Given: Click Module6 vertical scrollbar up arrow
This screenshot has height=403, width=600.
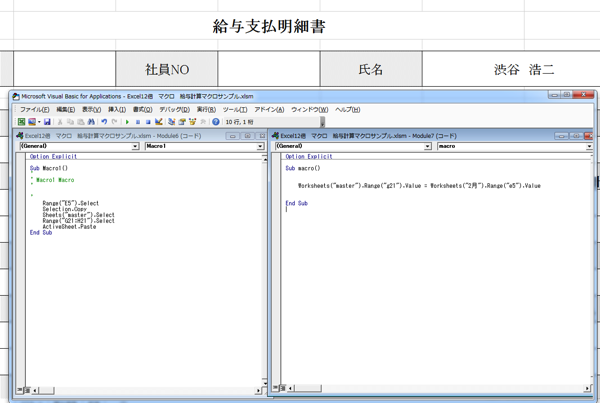Looking at the screenshot, I should pos(264,159).
